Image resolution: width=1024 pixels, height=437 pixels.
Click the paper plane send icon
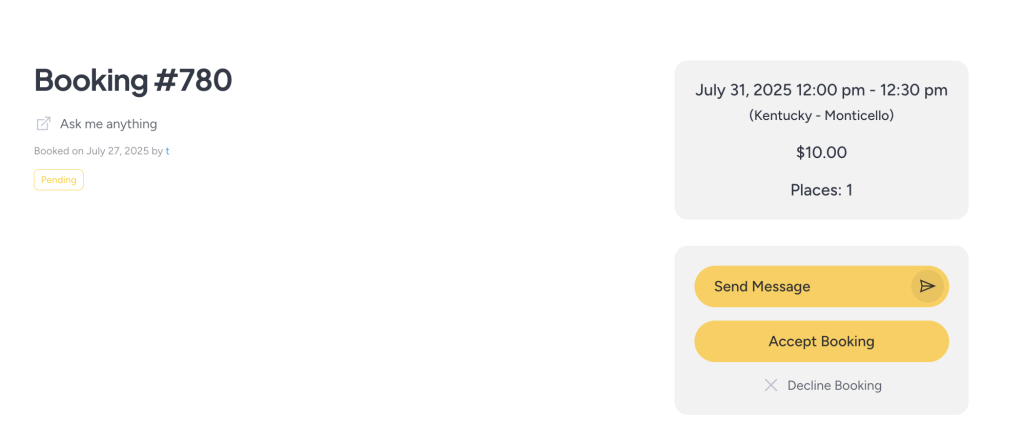(x=927, y=286)
